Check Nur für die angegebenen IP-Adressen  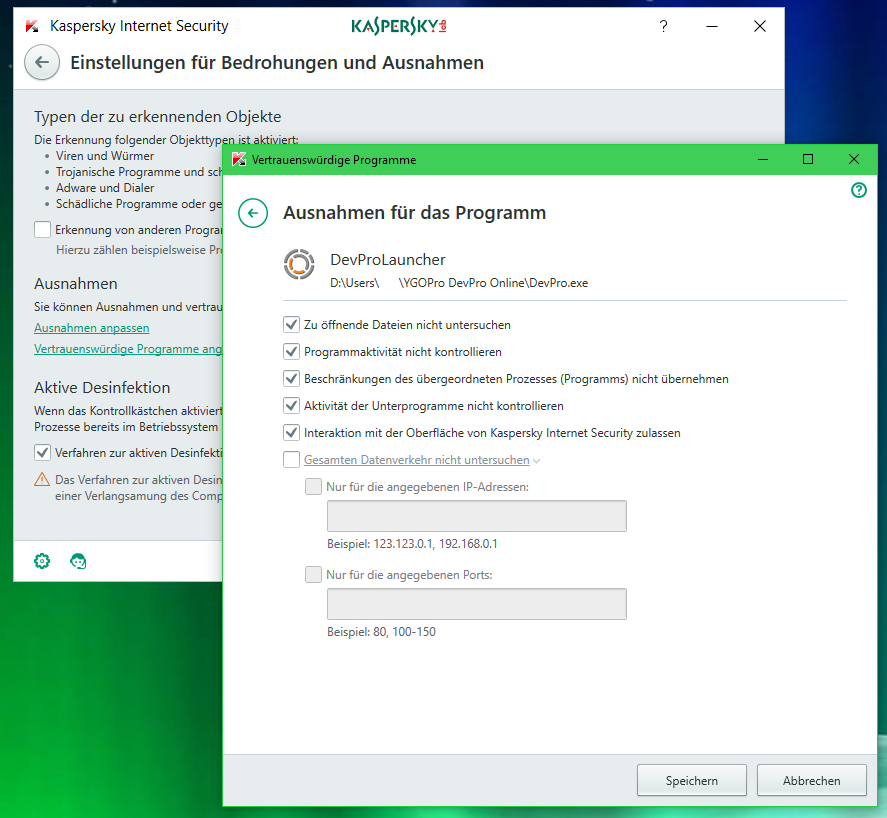click(313, 487)
